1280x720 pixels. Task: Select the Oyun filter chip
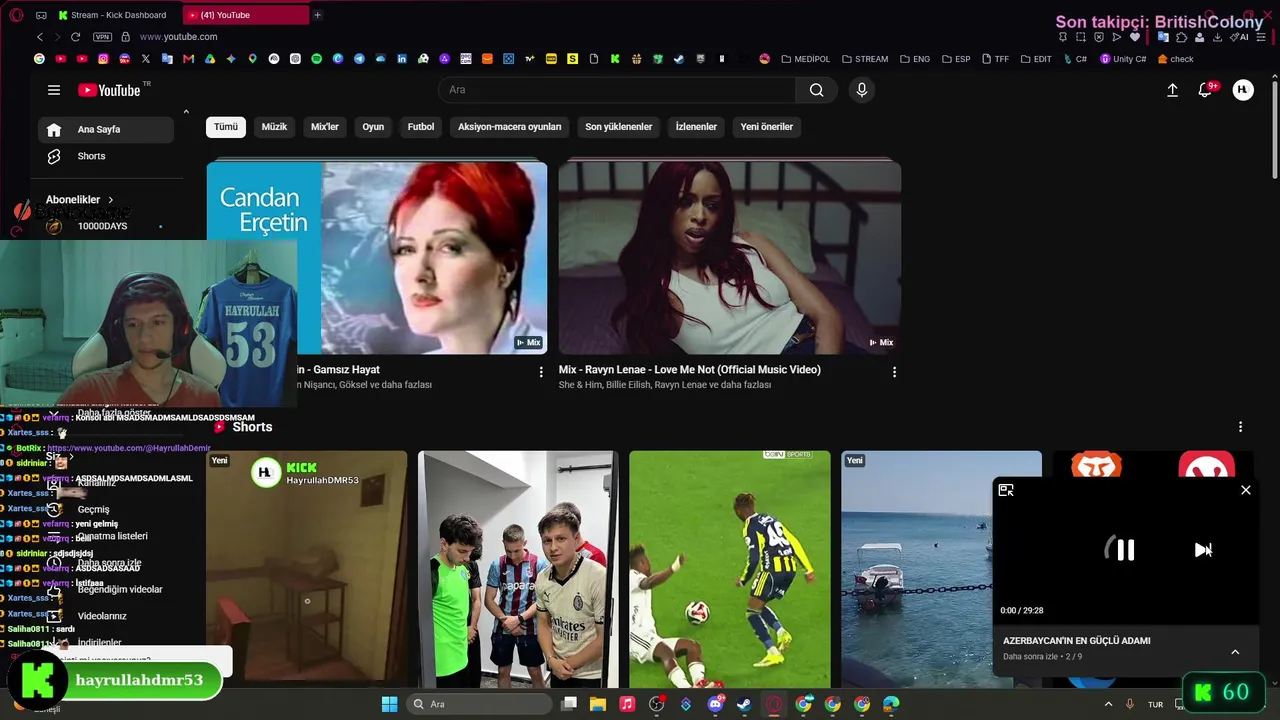pyautogui.click(x=373, y=127)
